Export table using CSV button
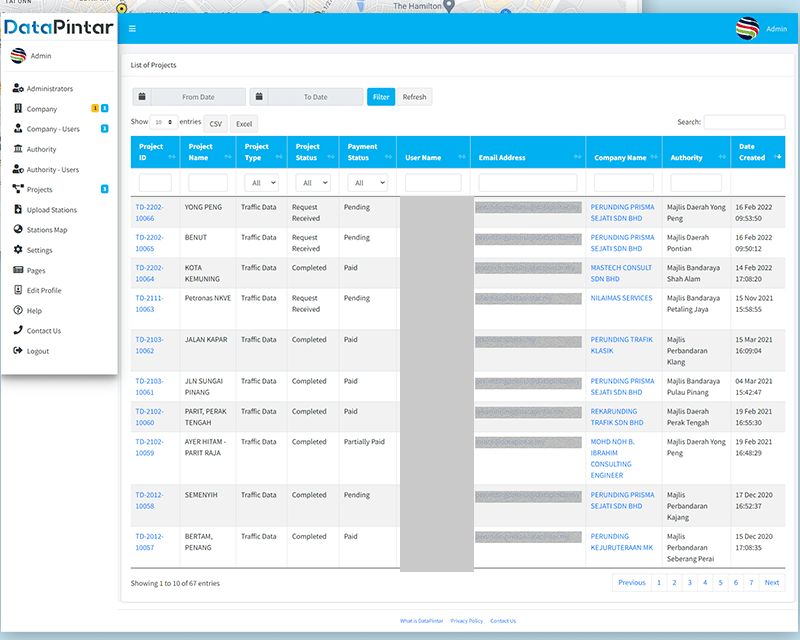The width and height of the screenshot is (800, 640). [215, 124]
